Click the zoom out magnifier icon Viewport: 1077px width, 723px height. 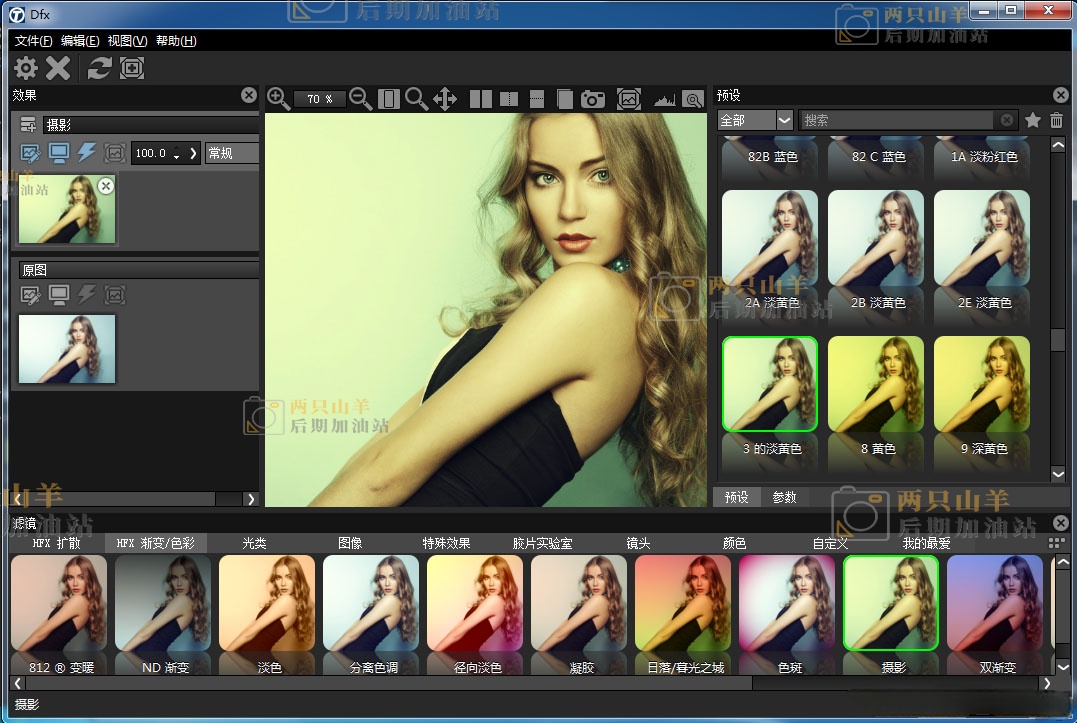coord(361,98)
